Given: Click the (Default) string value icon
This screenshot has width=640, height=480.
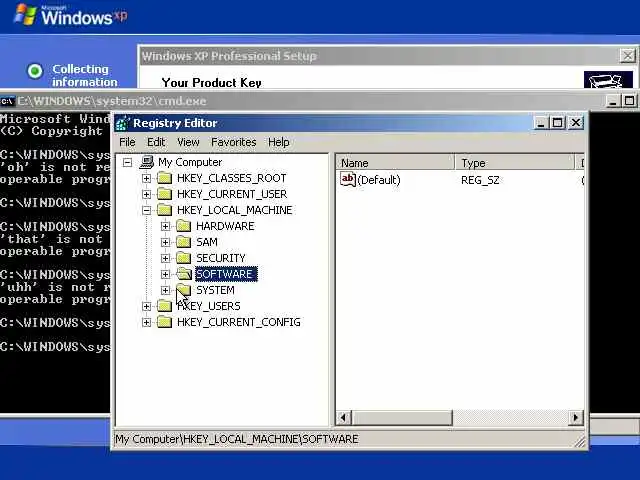Looking at the screenshot, I should coord(348,179).
